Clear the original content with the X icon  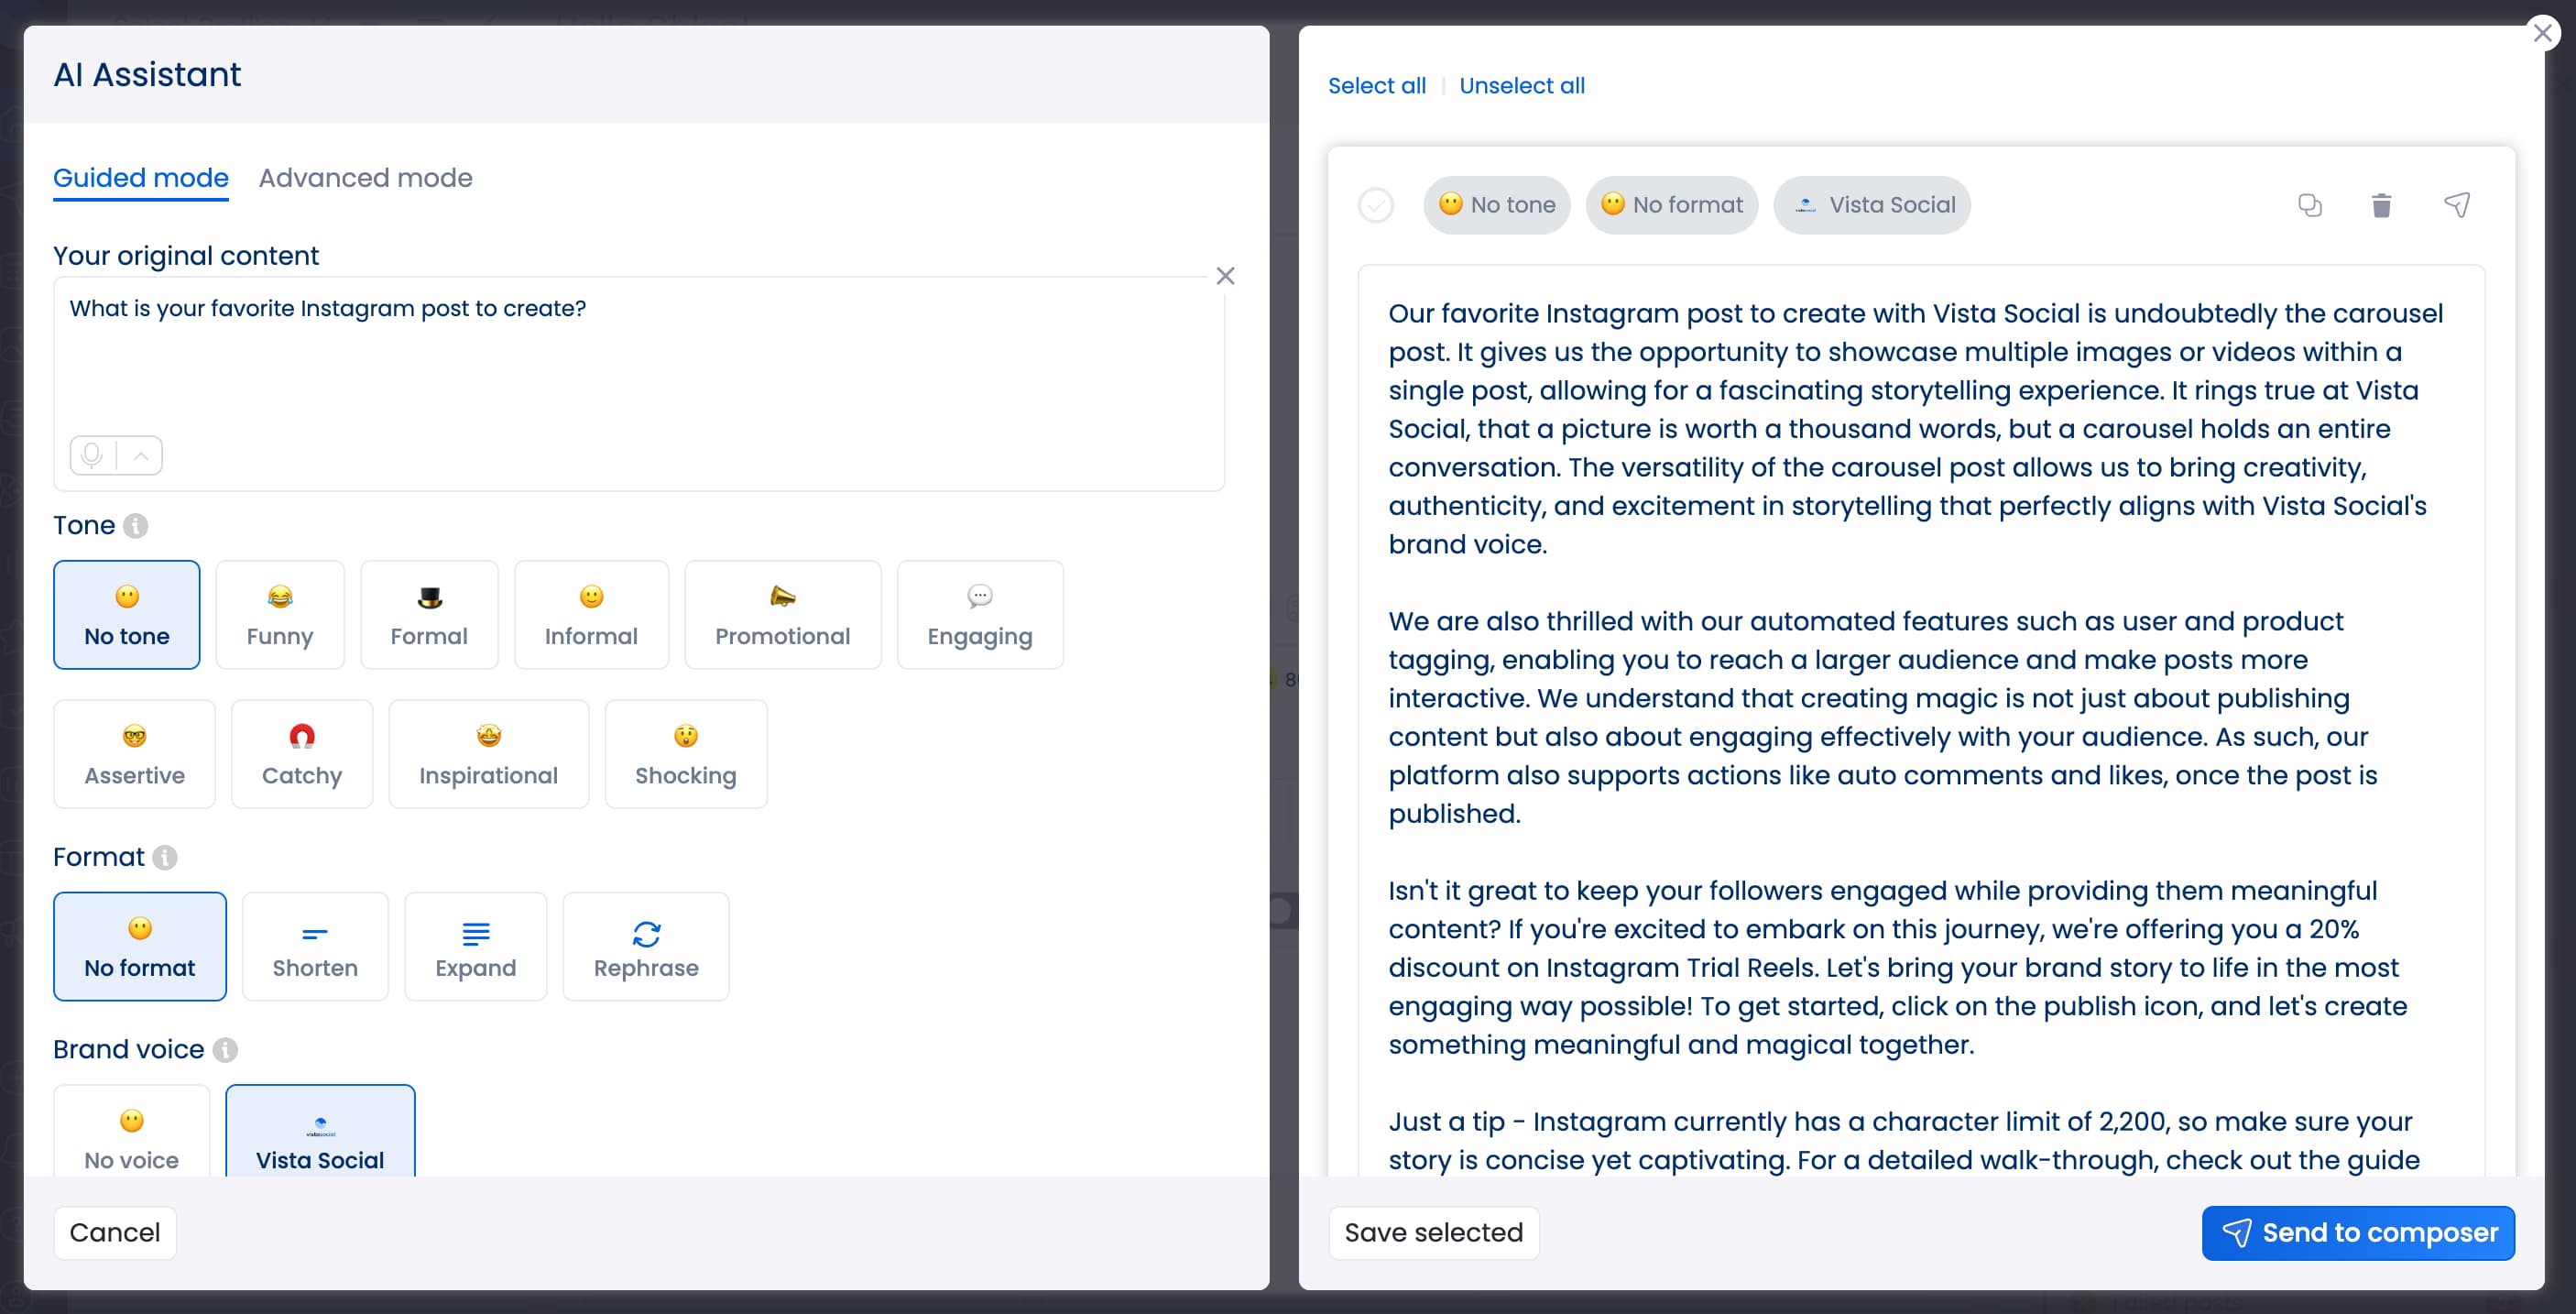(1225, 276)
